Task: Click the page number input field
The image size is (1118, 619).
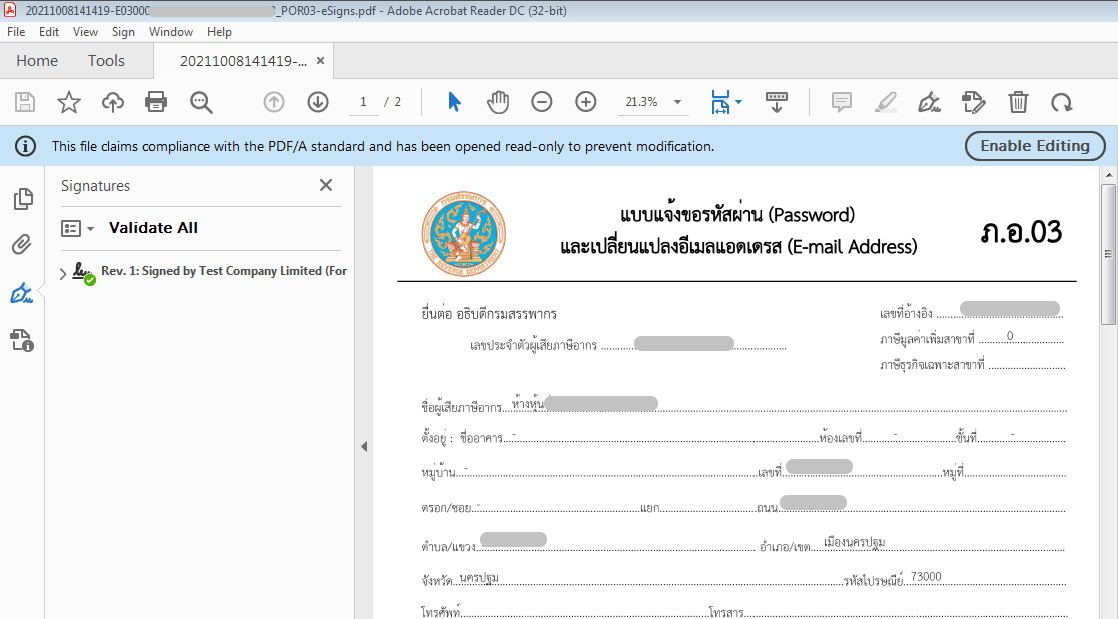Action: (x=364, y=102)
